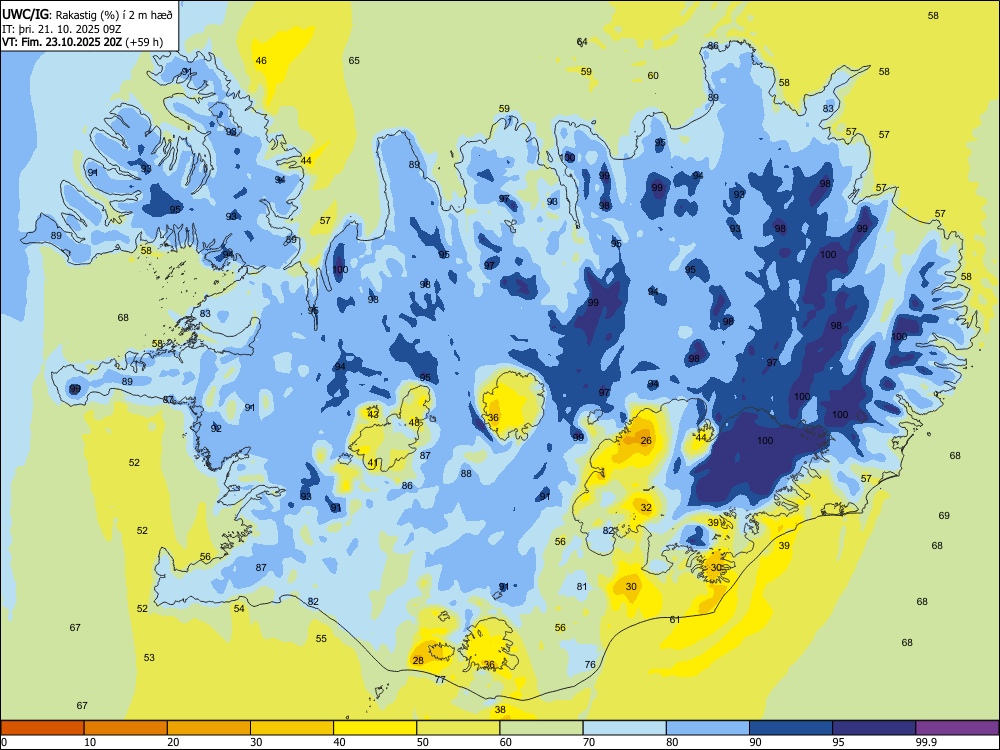Click the 'VT: Fim. 23.10.2025 20Z (+59 h)' line
This screenshot has height=750, width=1000.
pos(82,42)
